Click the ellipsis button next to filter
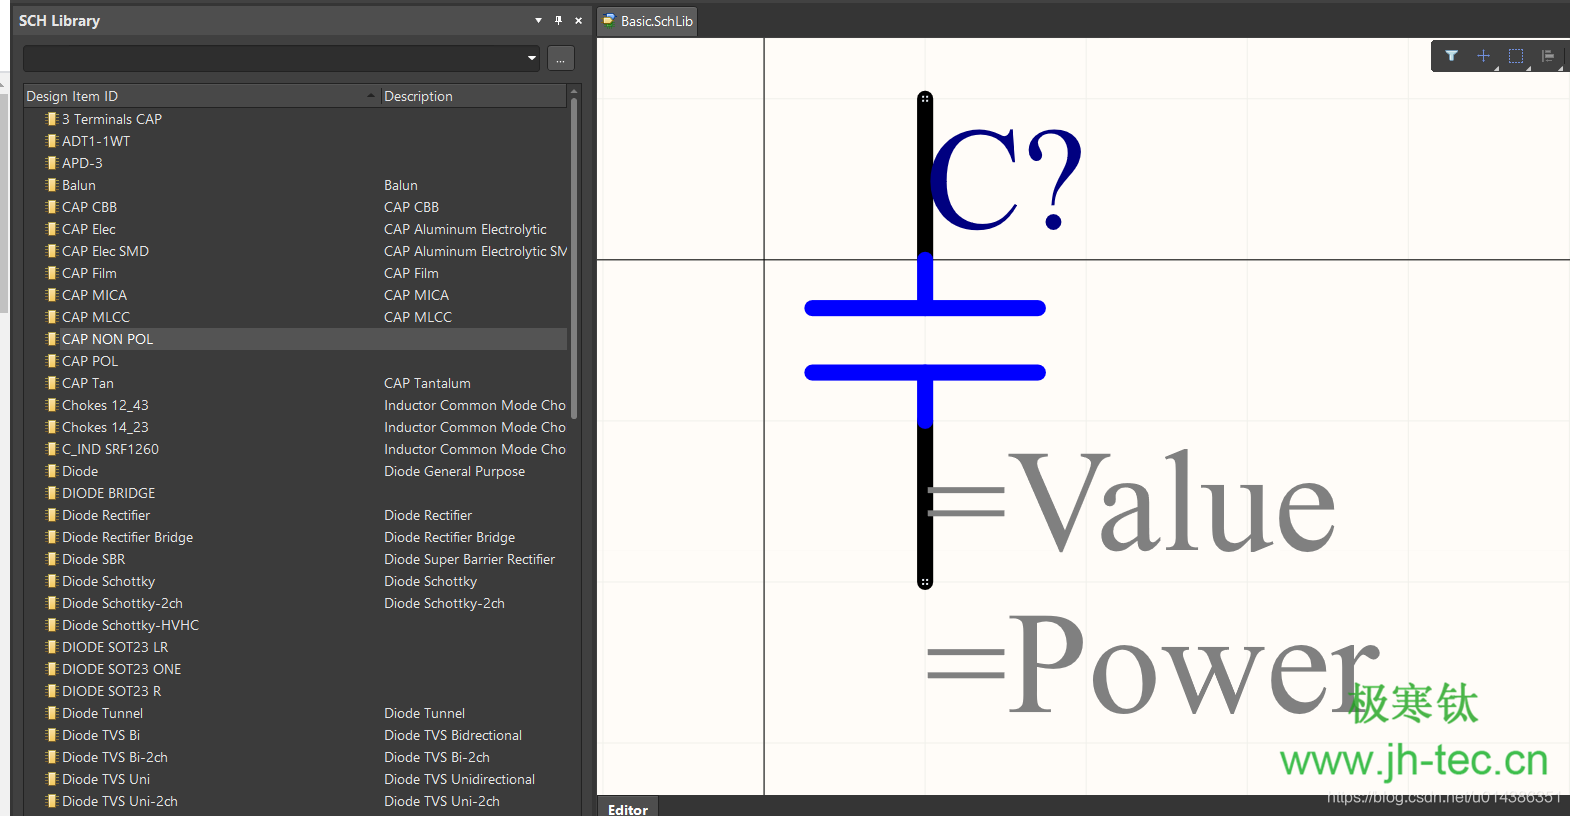The image size is (1570, 816). [x=560, y=58]
